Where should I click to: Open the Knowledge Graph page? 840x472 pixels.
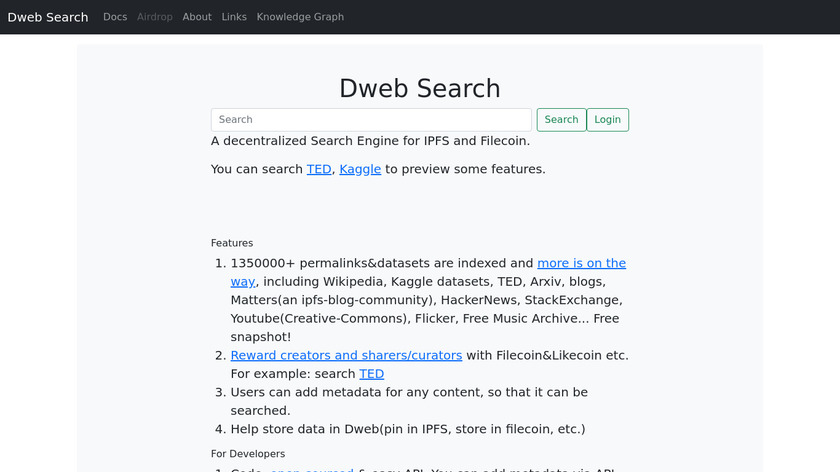click(300, 17)
